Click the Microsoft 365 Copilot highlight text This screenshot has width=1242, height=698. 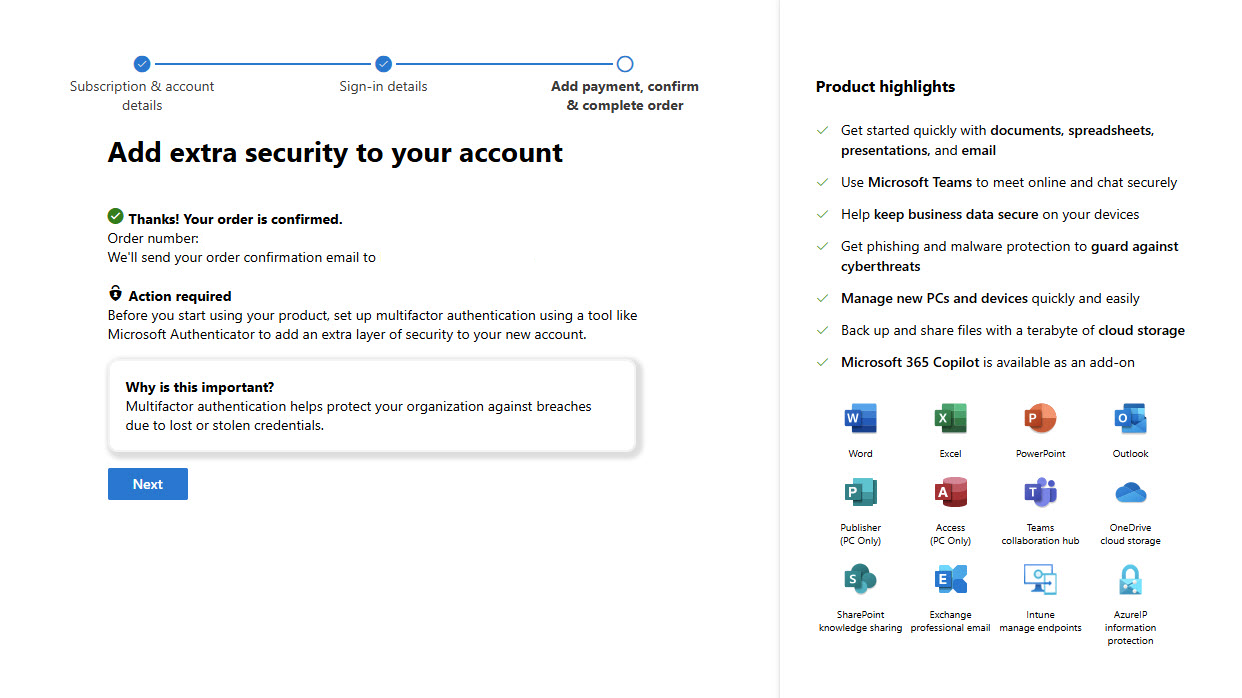[987, 362]
